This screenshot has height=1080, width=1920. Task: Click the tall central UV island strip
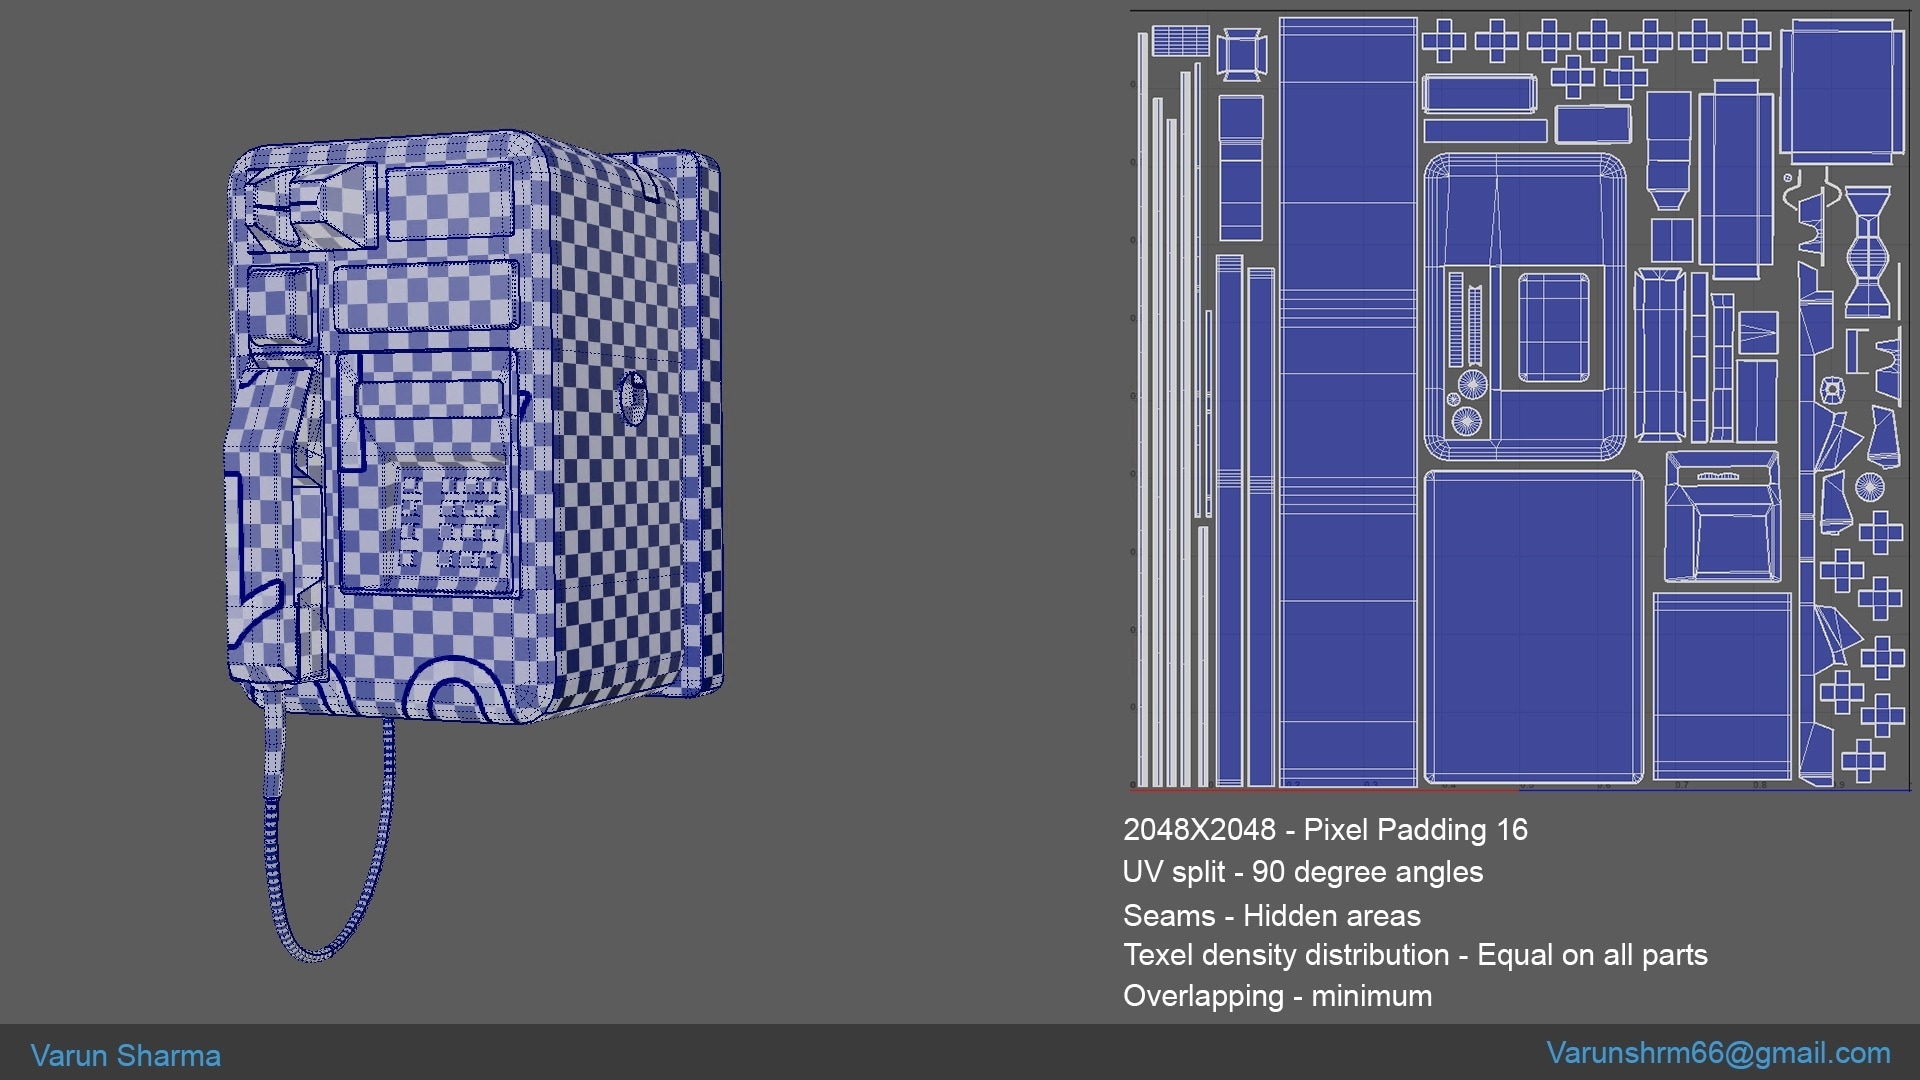pos(1348,400)
